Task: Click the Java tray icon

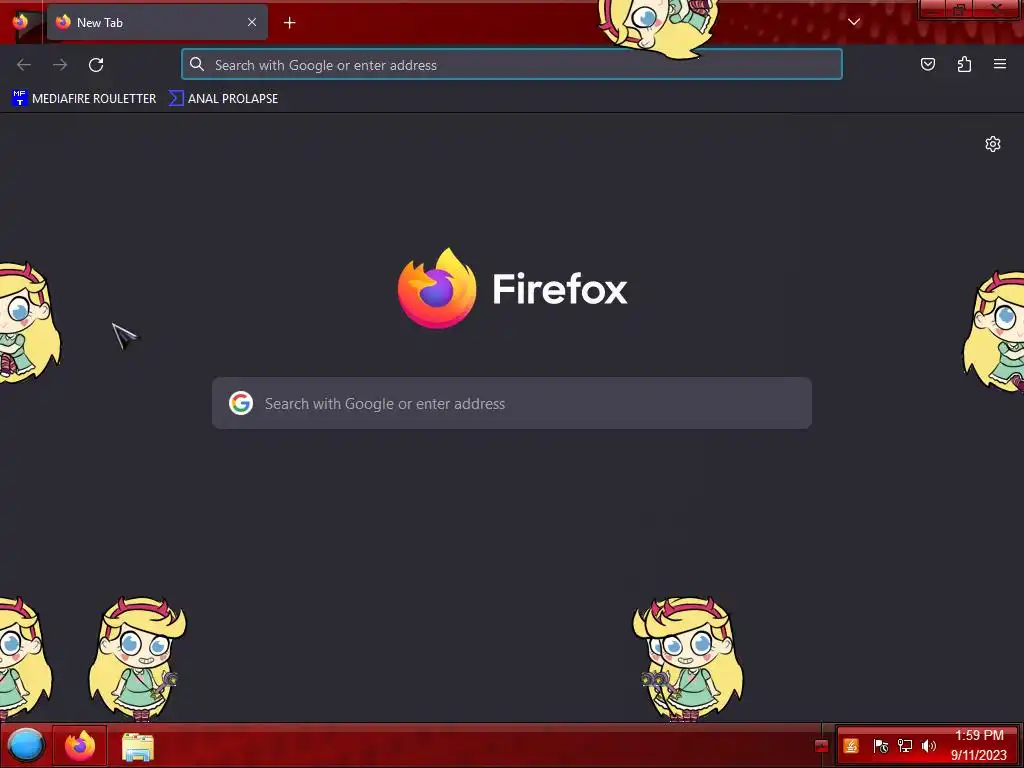Action: pos(851,746)
